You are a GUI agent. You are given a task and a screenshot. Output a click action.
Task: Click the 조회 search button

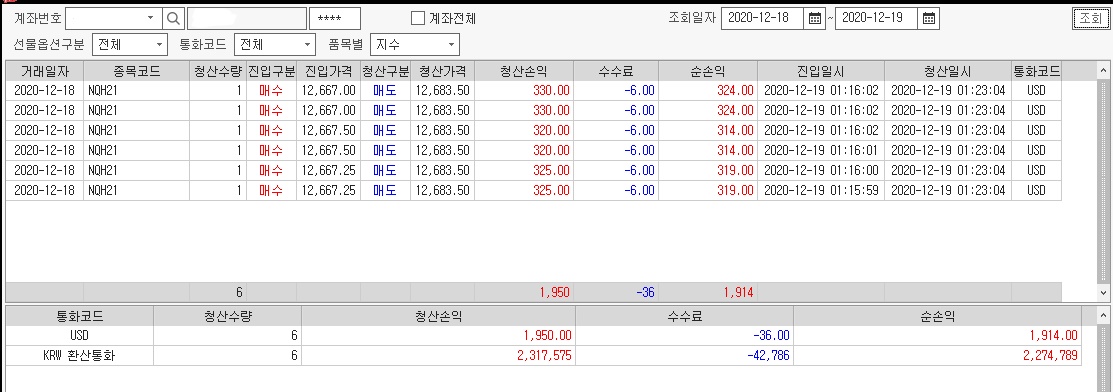(1090, 18)
